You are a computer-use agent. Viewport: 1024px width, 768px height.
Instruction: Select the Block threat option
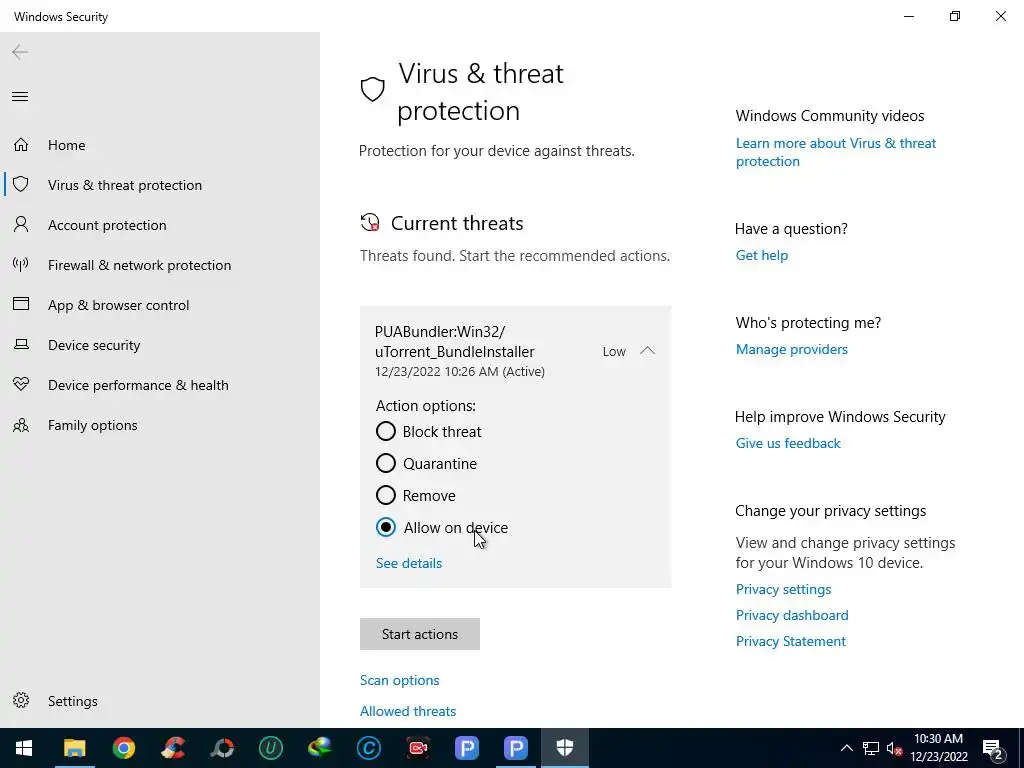[x=428, y=432]
